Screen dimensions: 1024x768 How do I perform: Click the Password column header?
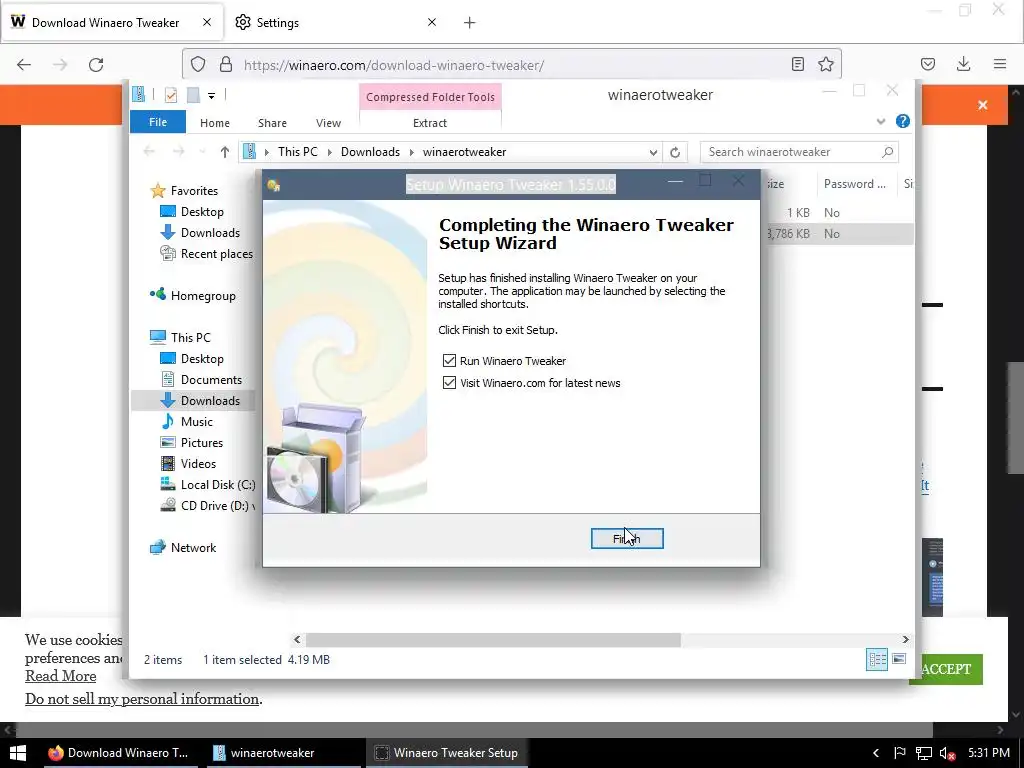[x=855, y=184]
